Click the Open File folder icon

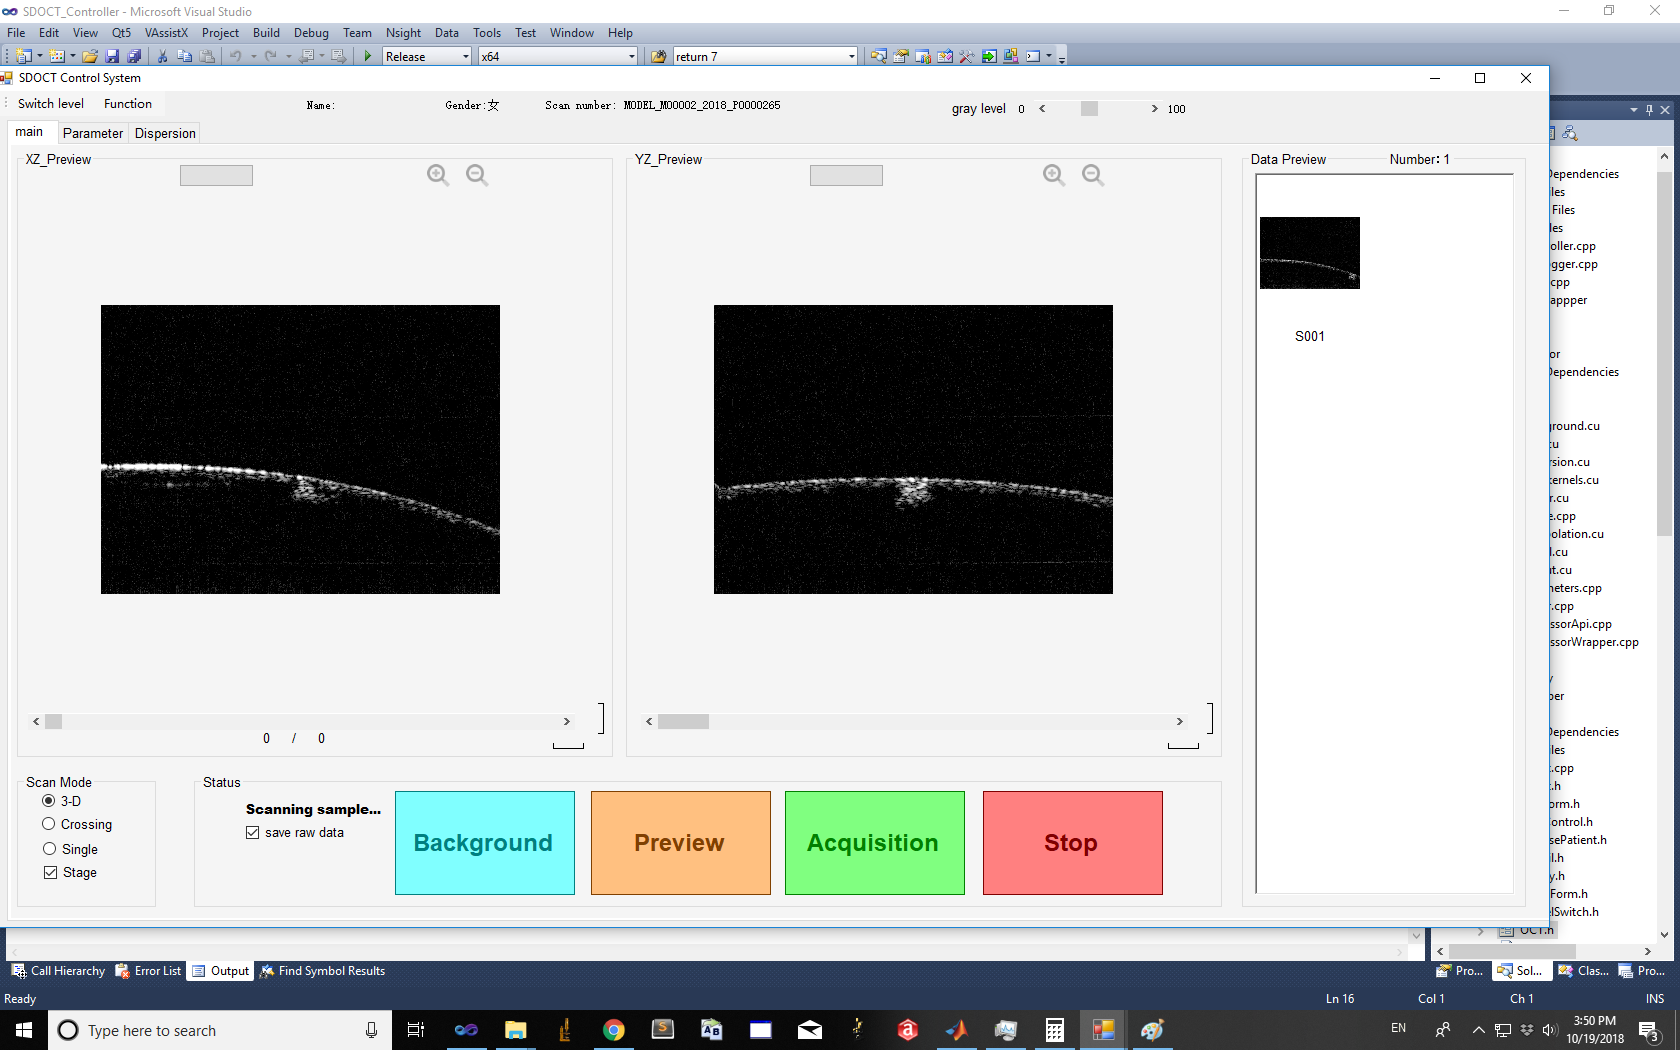90,56
